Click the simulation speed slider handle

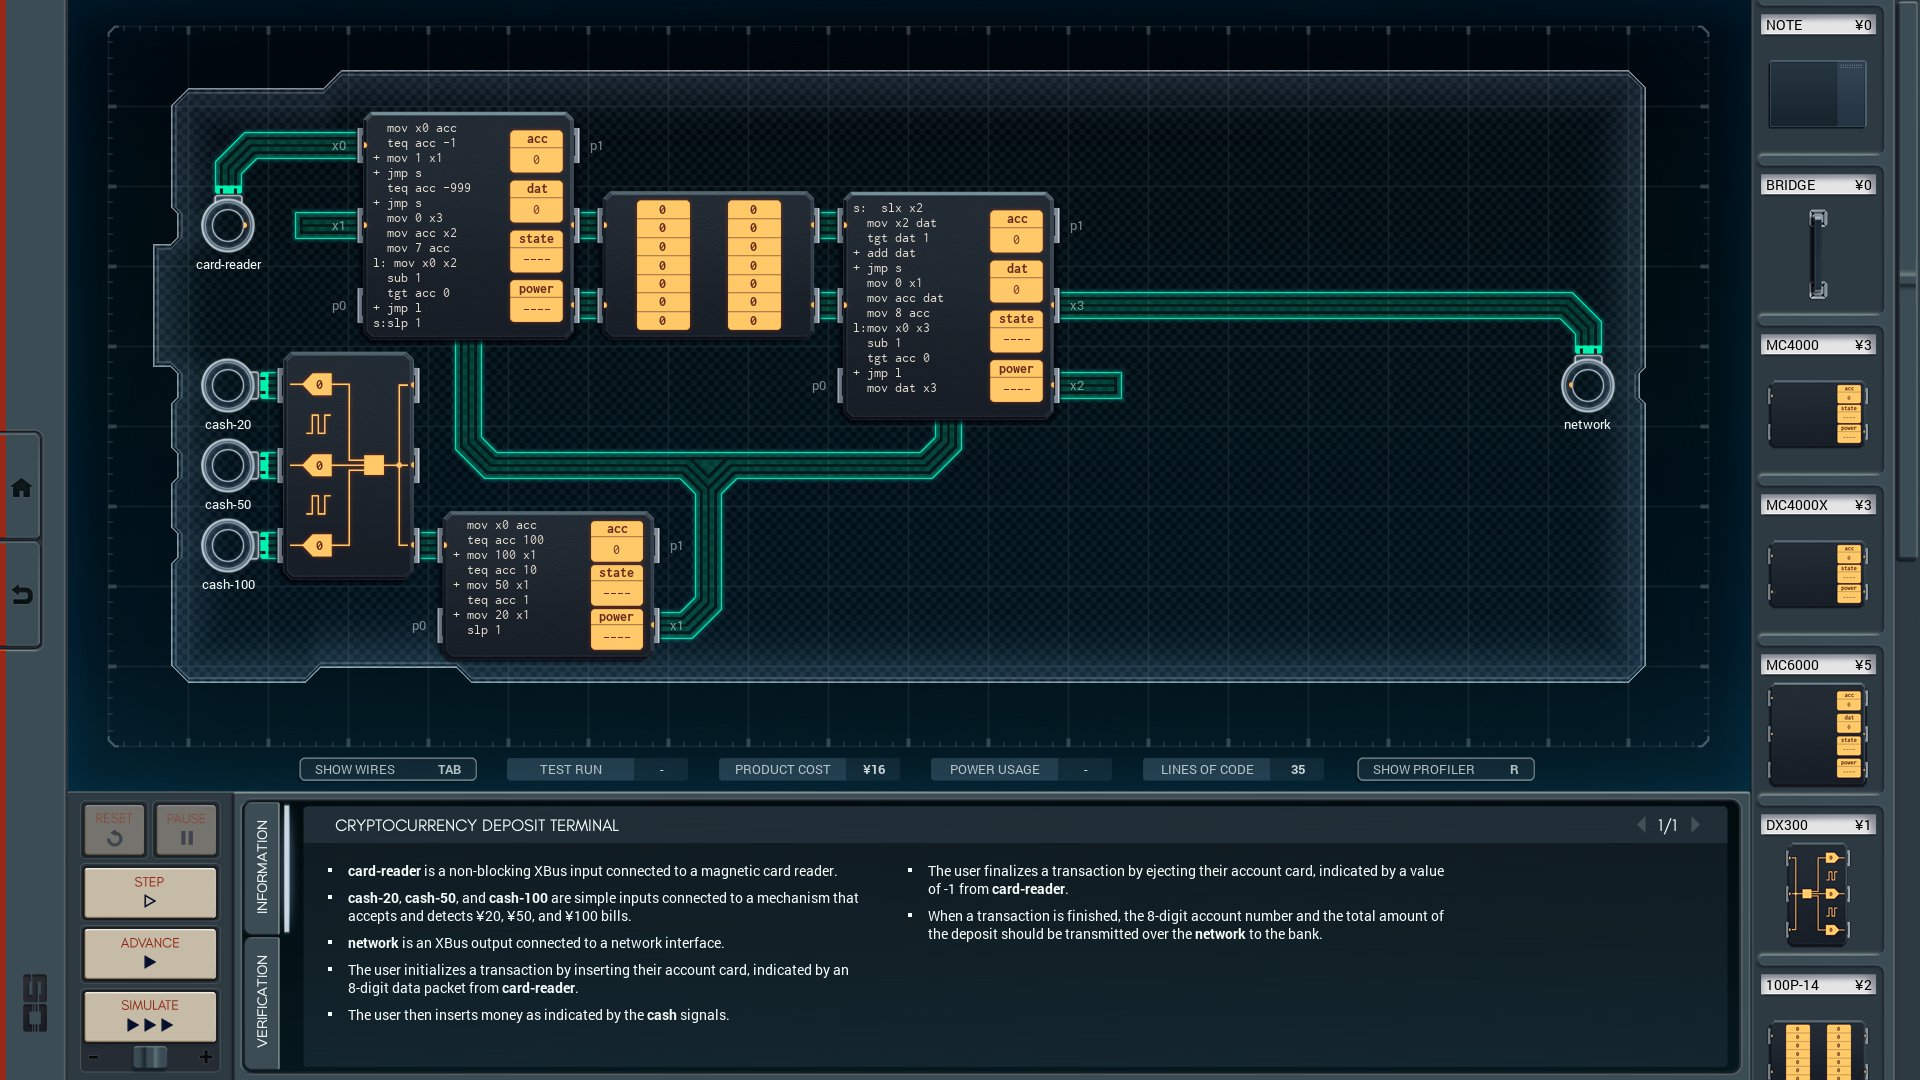(150, 1057)
